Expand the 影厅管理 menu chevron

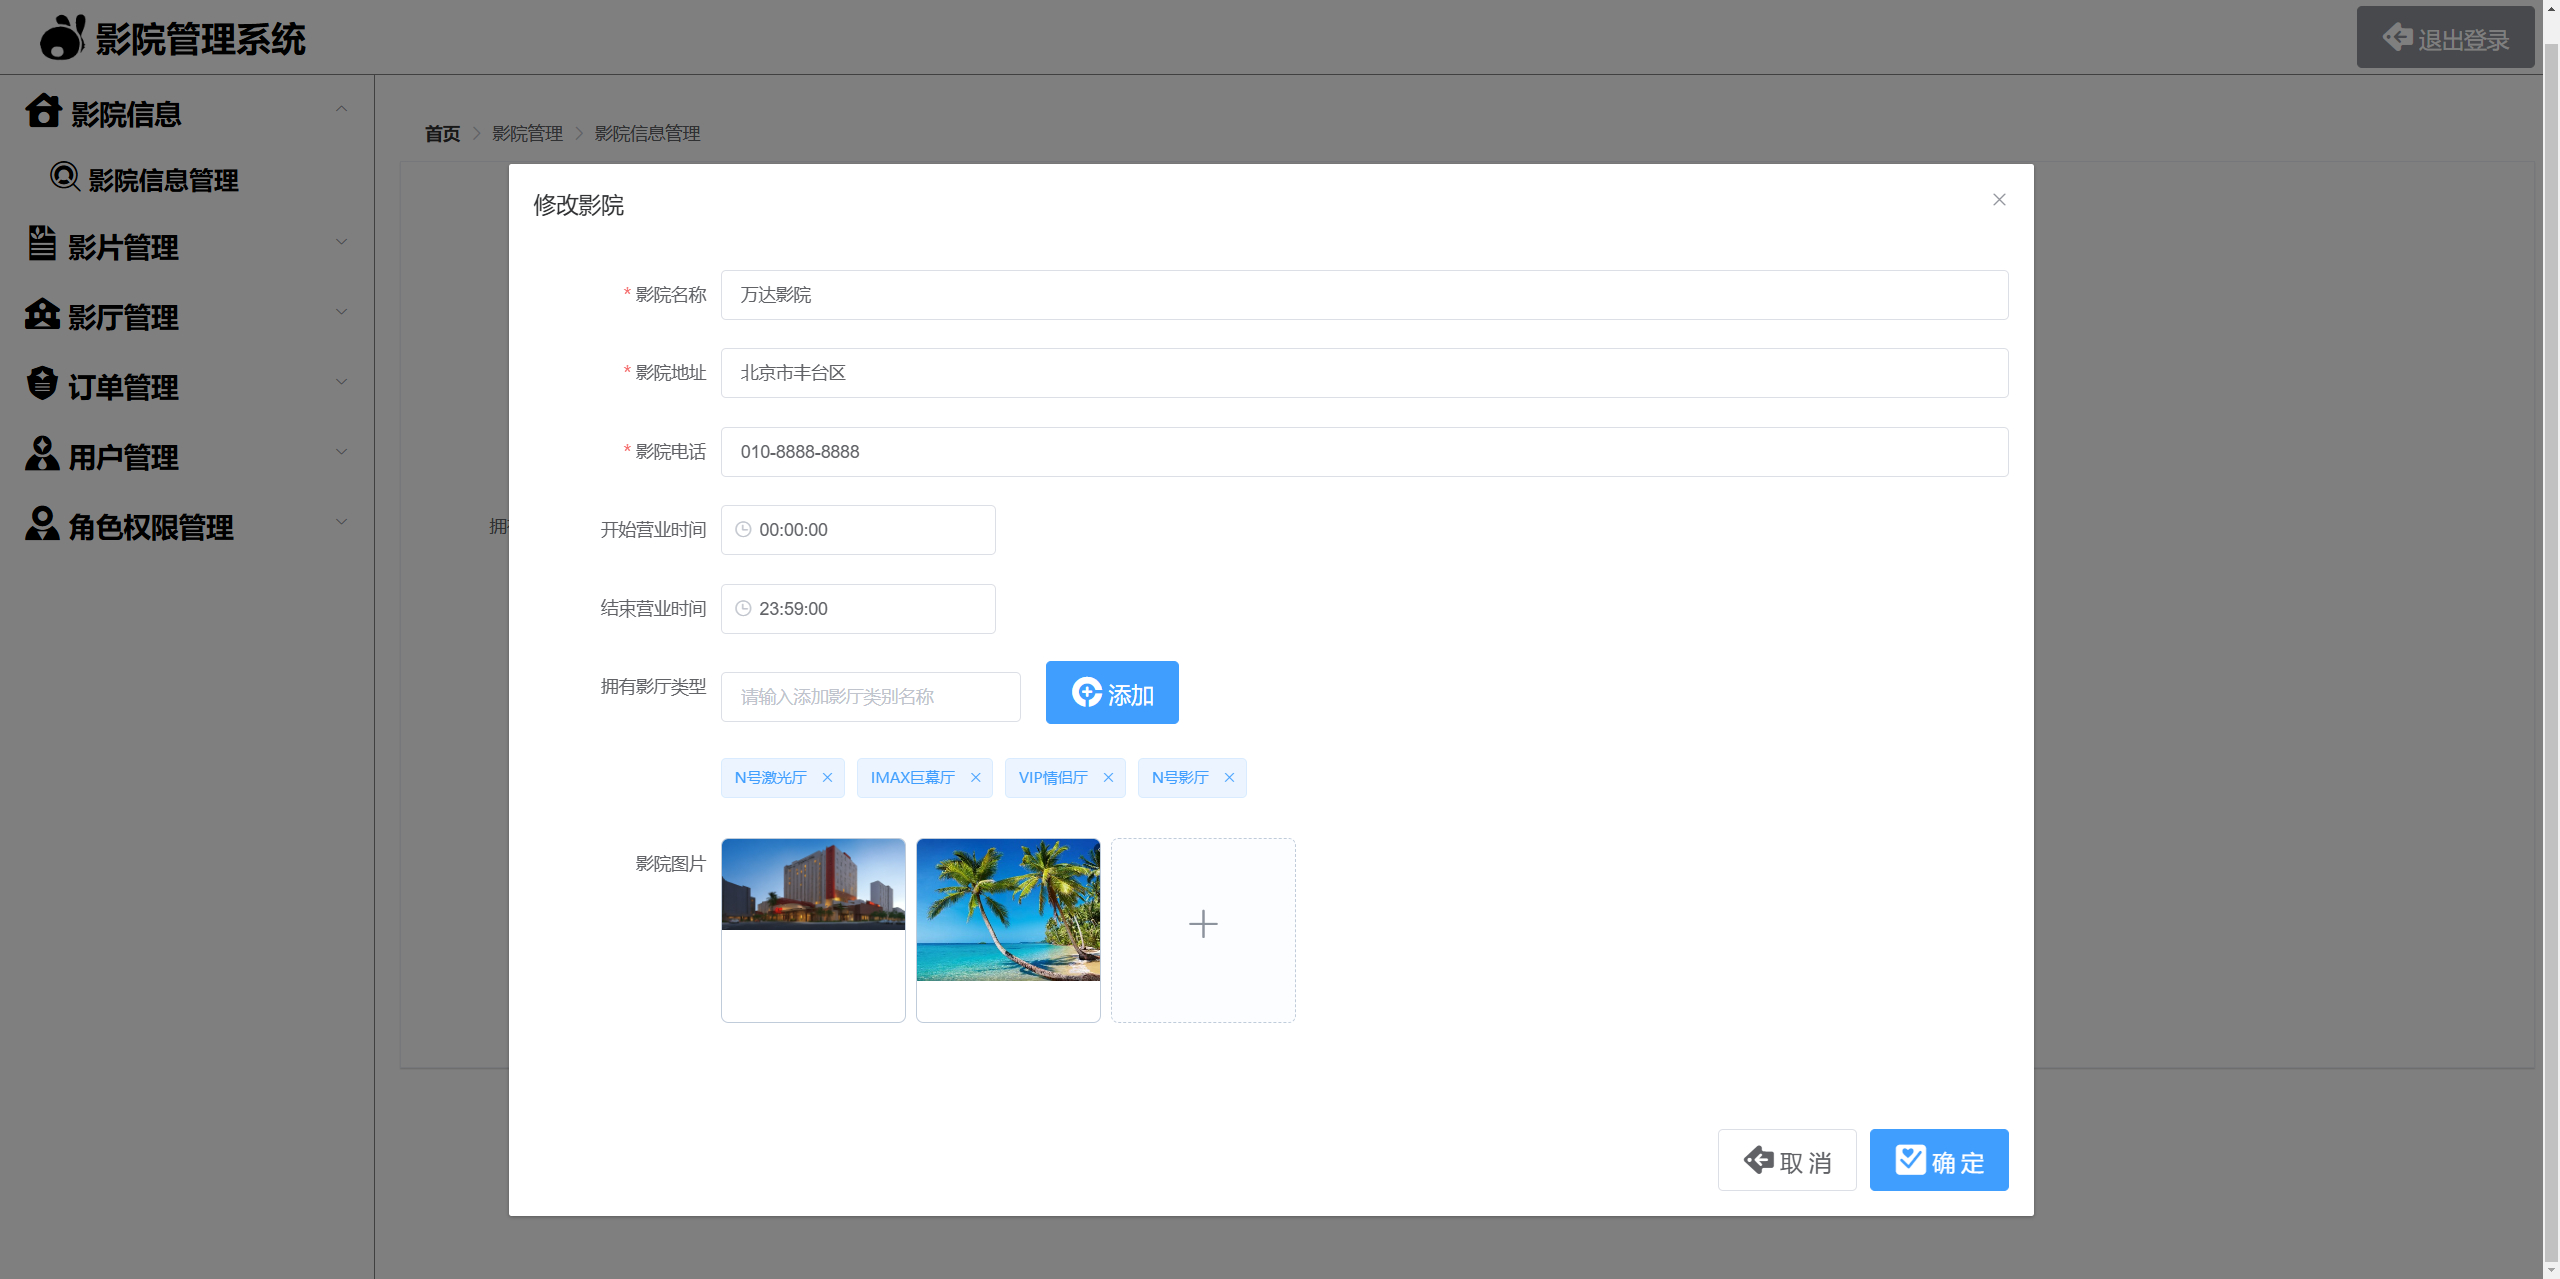click(x=341, y=312)
